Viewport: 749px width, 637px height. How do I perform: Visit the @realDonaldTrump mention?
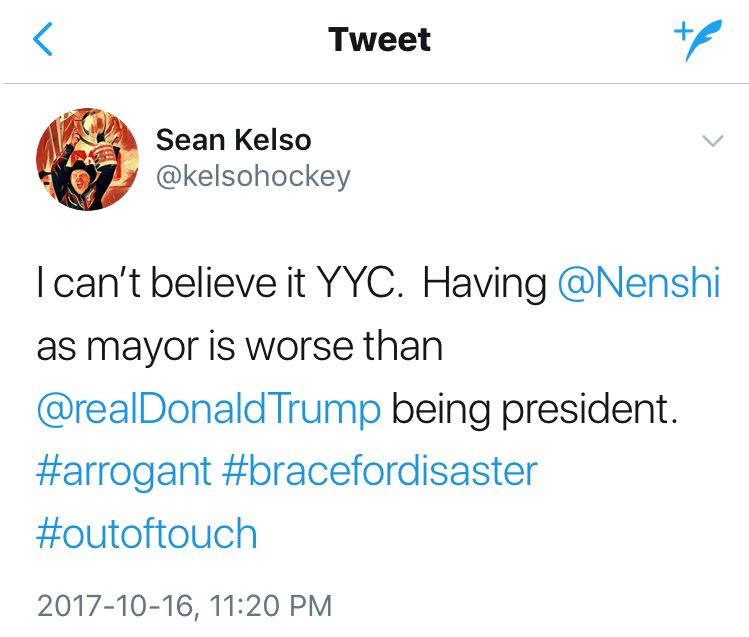tap(209, 409)
